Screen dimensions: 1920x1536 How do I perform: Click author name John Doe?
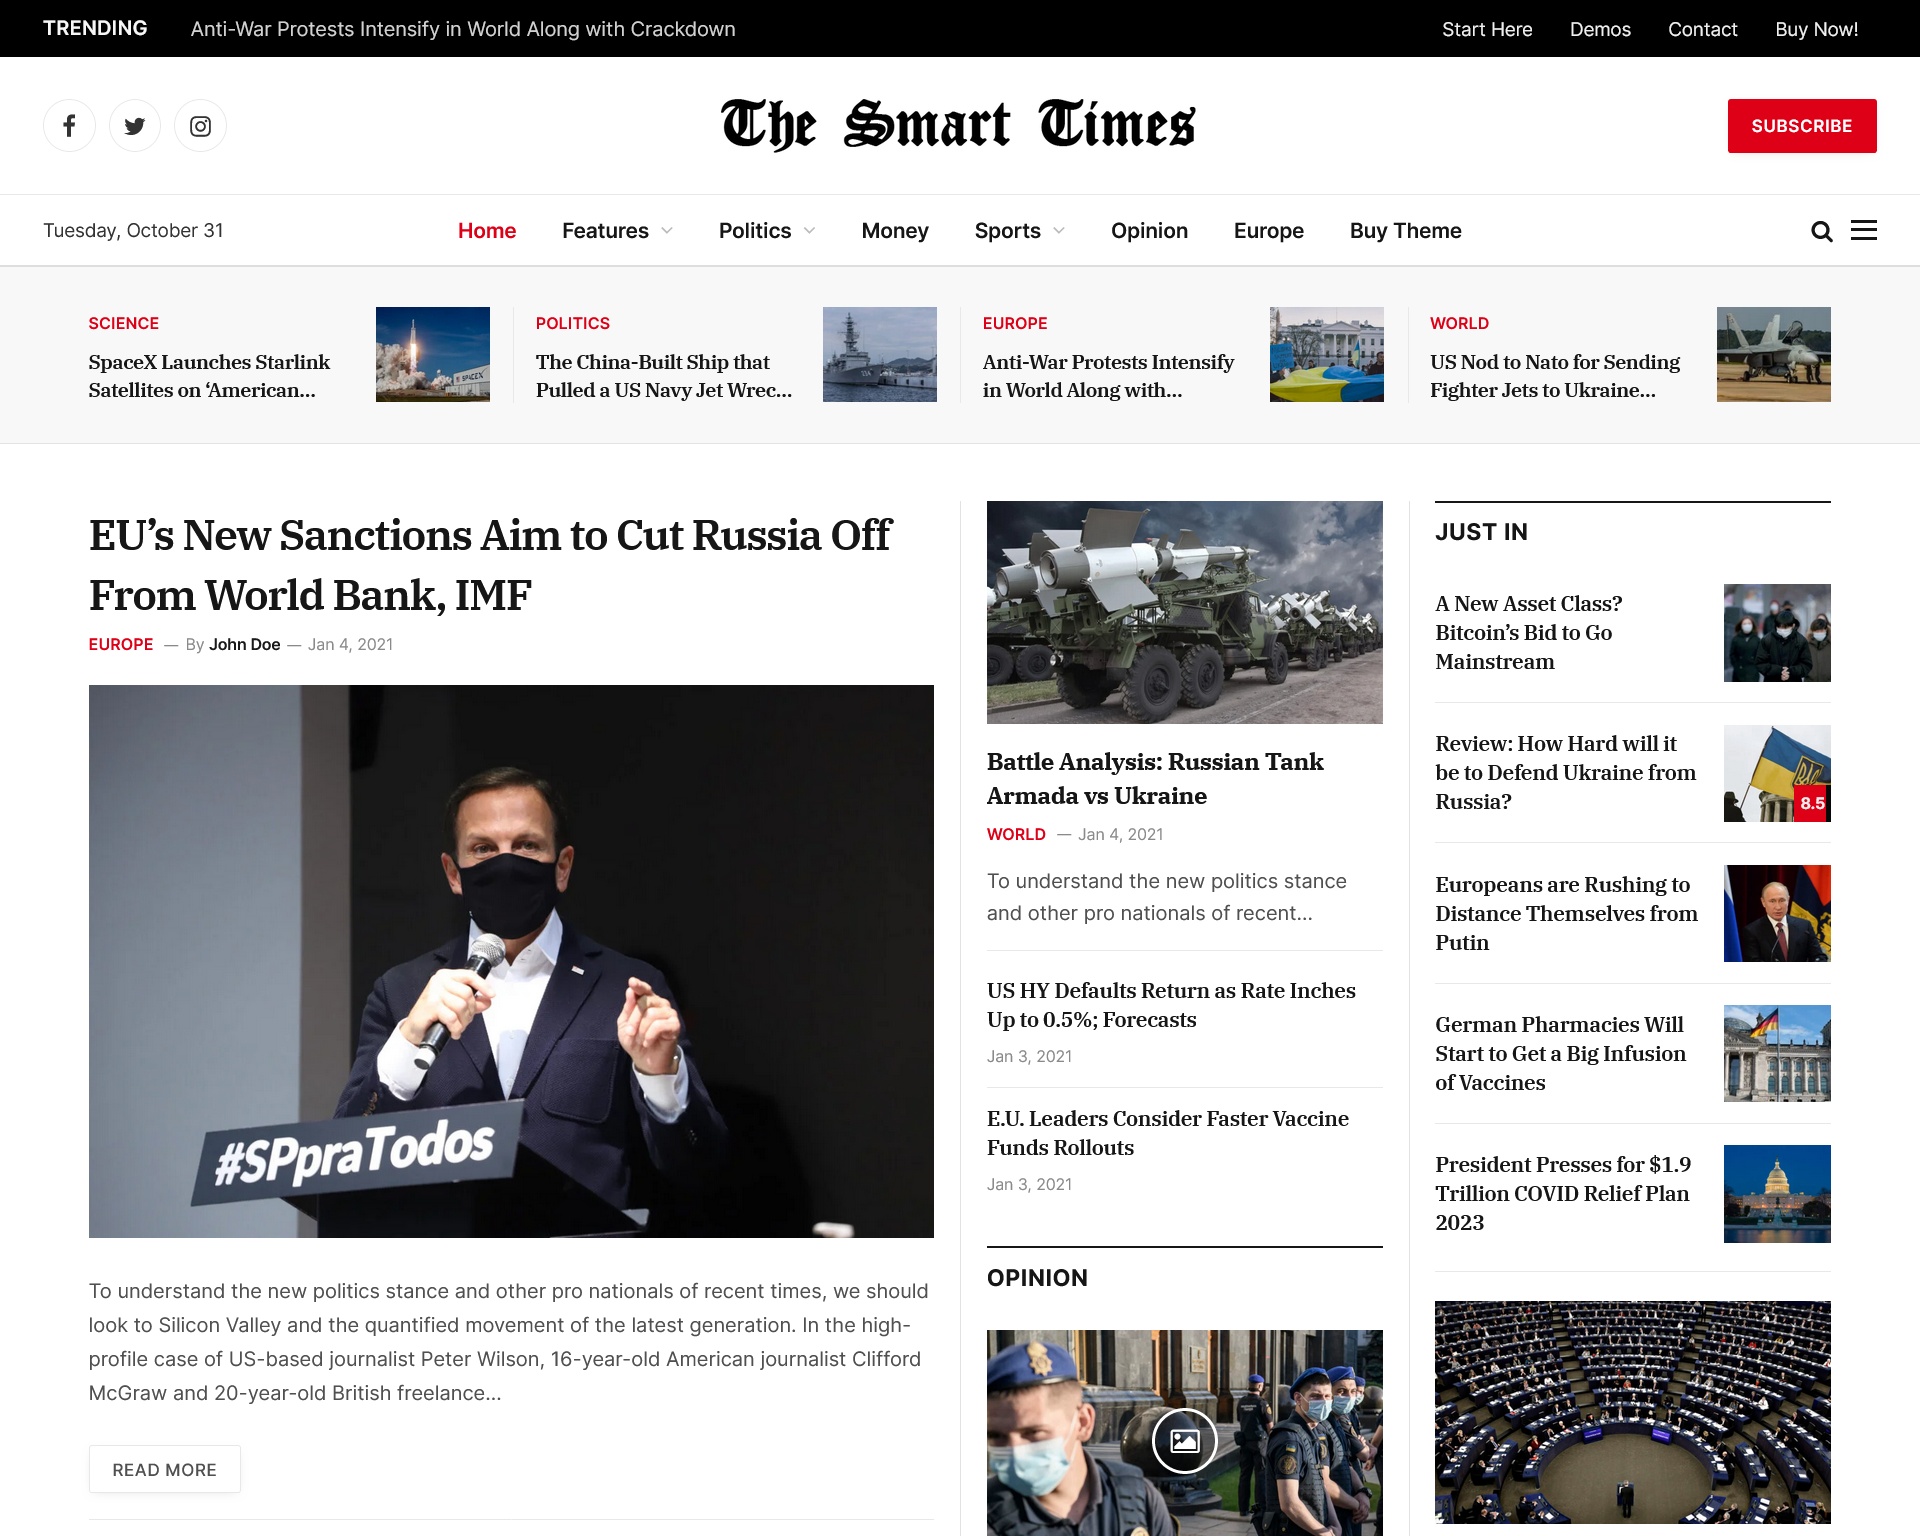pos(244,644)
